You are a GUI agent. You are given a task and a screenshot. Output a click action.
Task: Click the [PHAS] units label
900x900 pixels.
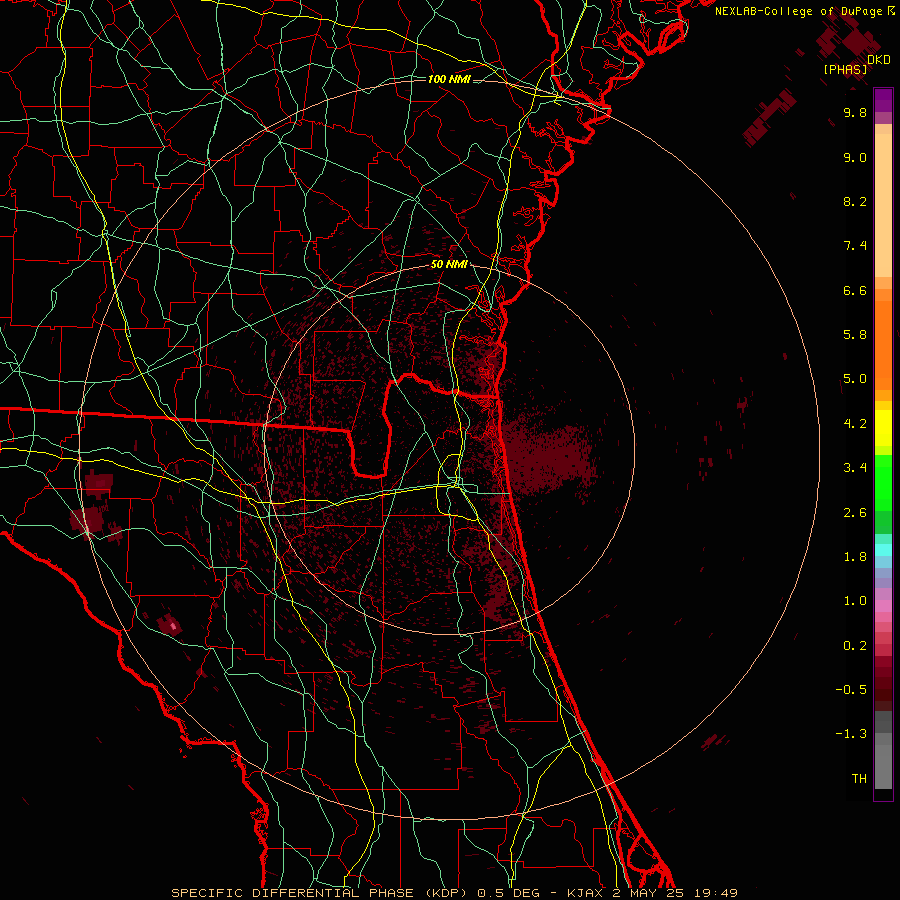(x=845, y=70)
